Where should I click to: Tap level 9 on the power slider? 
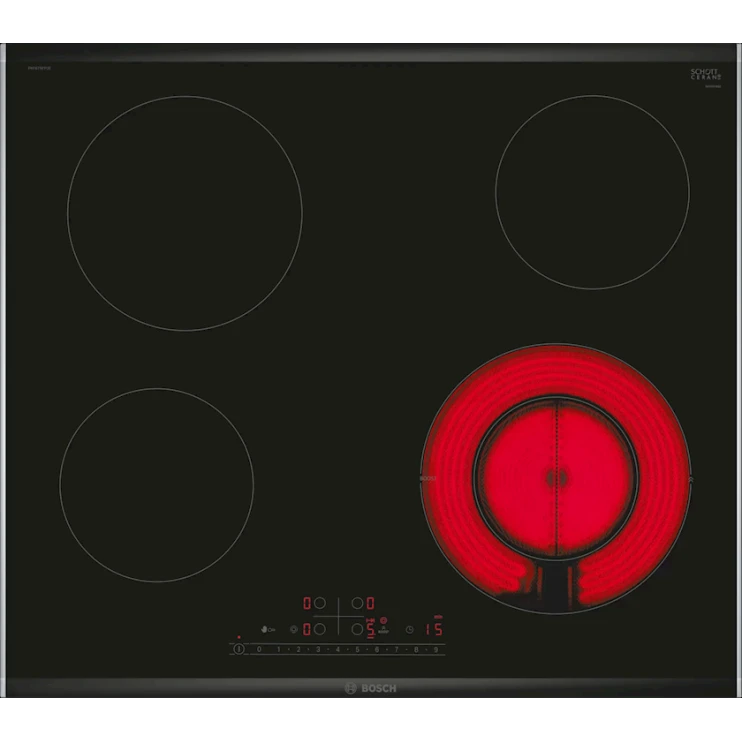(435, 650)
